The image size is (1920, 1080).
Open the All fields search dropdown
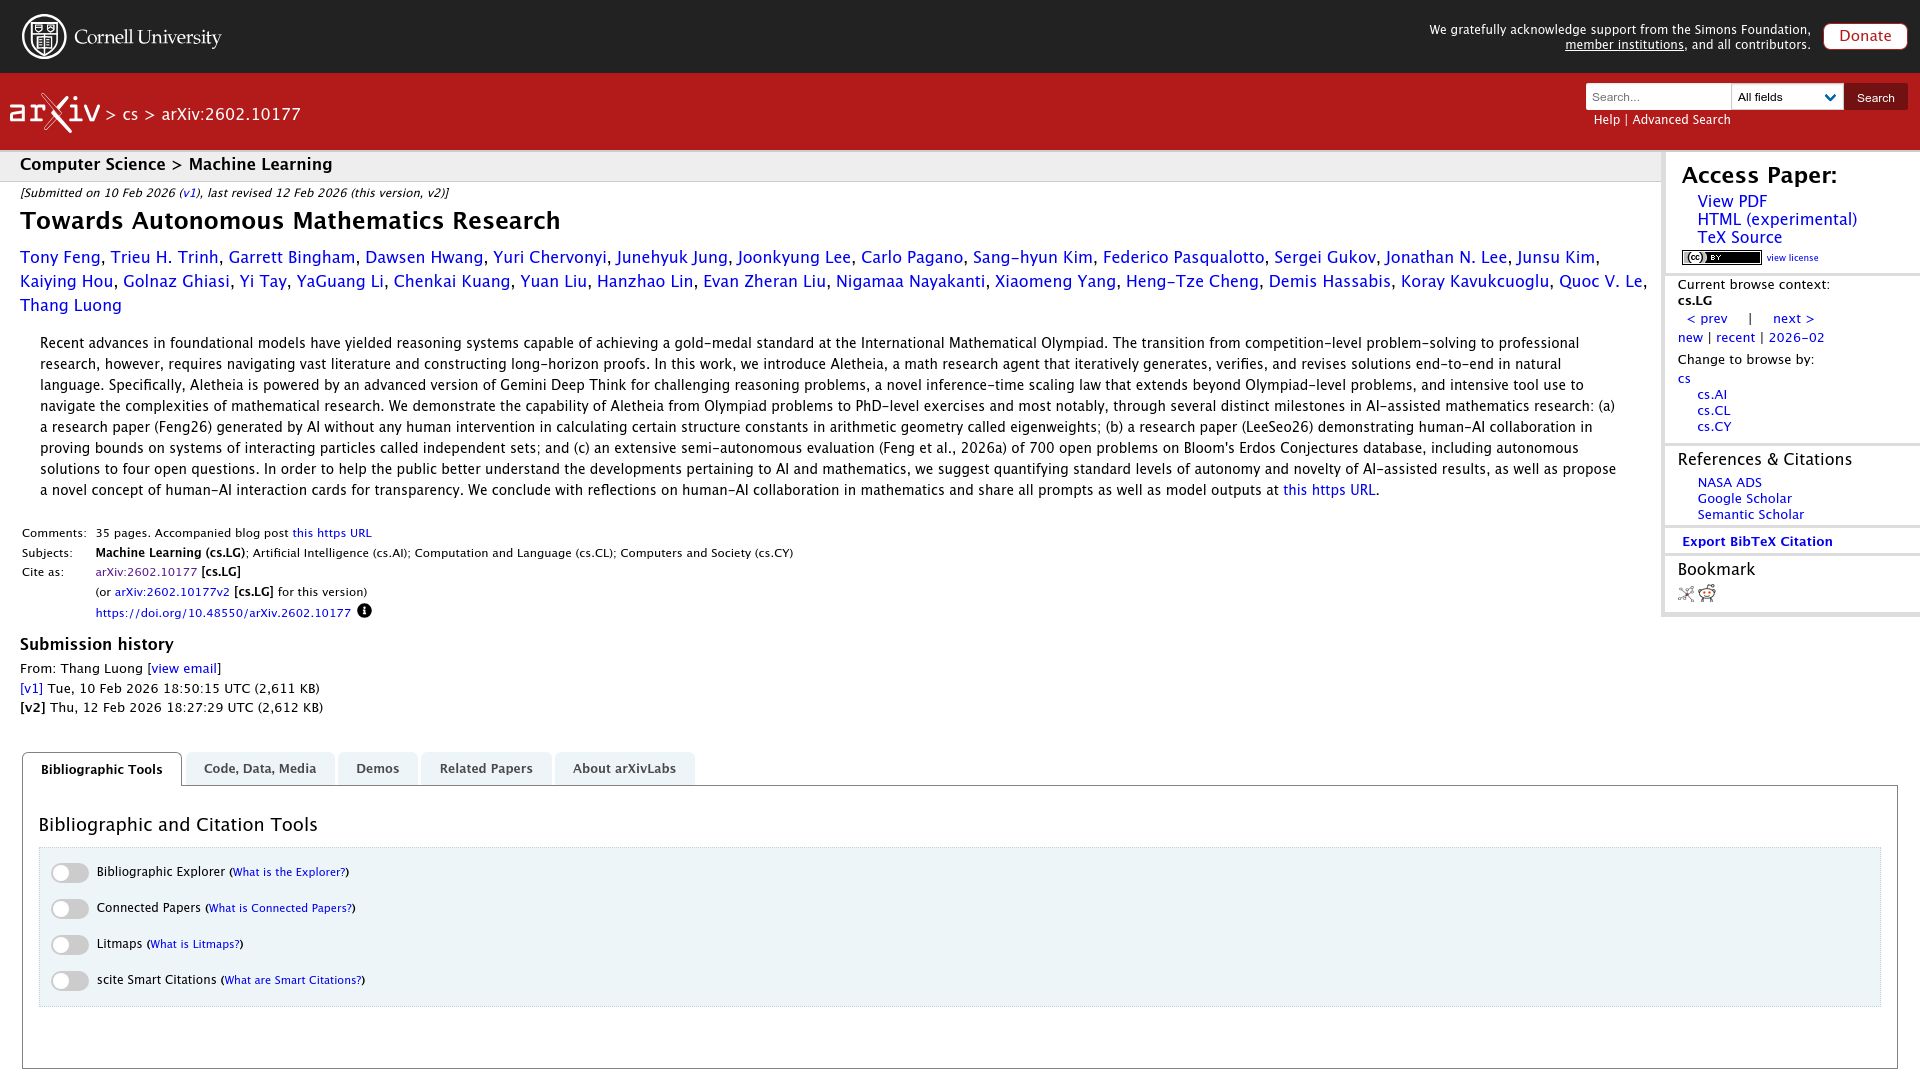[1787, 97]
